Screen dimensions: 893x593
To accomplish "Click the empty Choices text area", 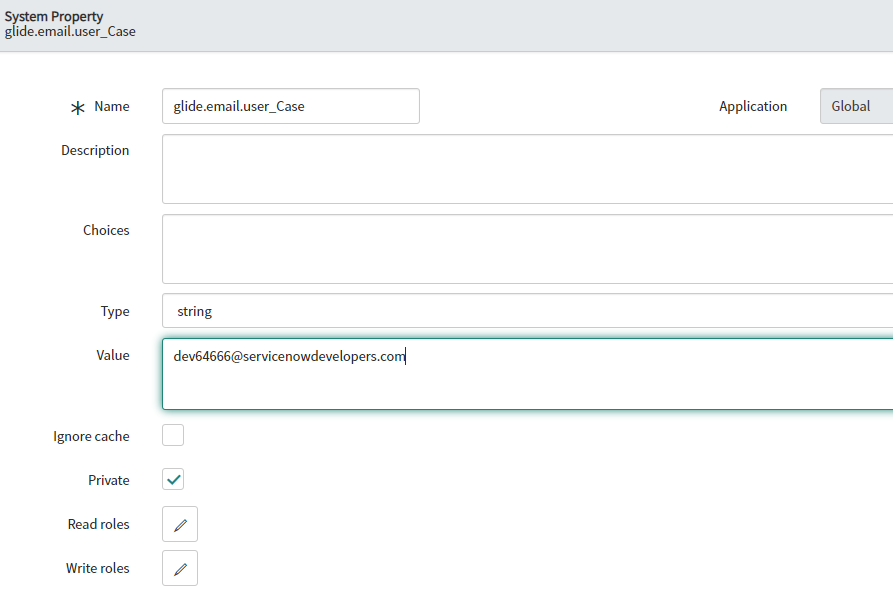I will 450,248.
